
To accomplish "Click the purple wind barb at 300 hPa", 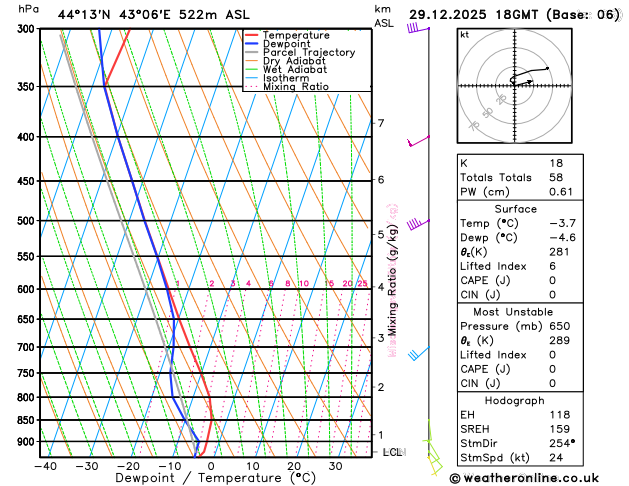I will pos(418,28).
